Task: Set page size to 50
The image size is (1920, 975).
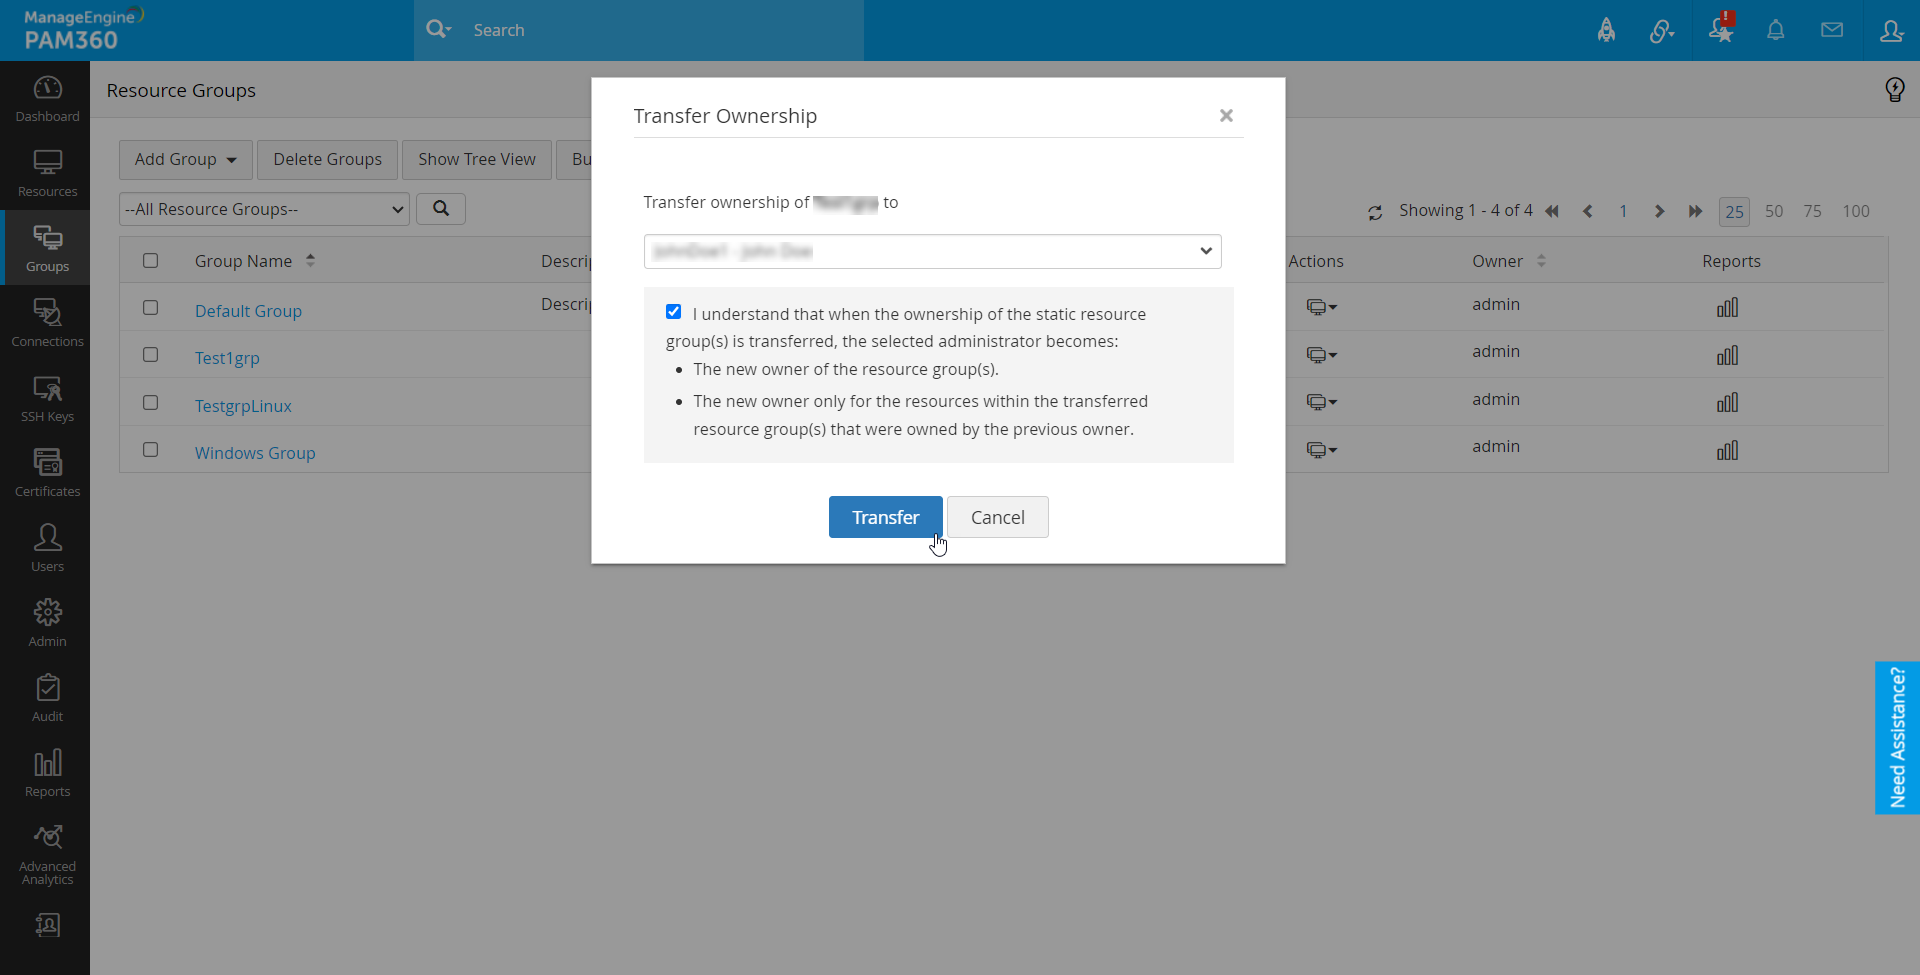Action: [x=1773, y=211]
